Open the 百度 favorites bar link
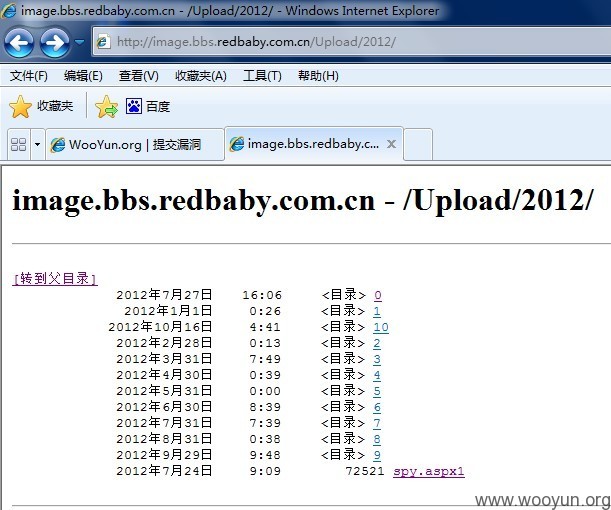The height and width of the screenshot is (510, 611). (148, 106)
